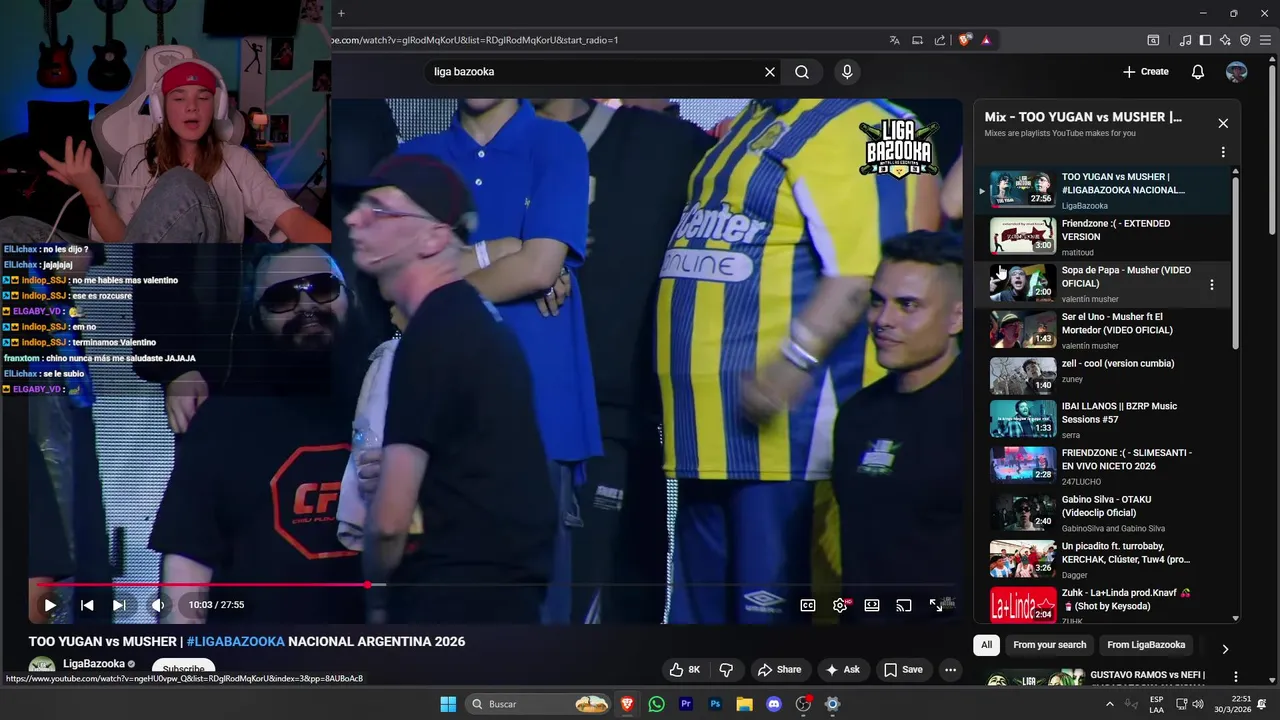Open the music note toolbar icon
Image resolution: width=1280 pixels, height=720 pixels.
(1186, 40)
